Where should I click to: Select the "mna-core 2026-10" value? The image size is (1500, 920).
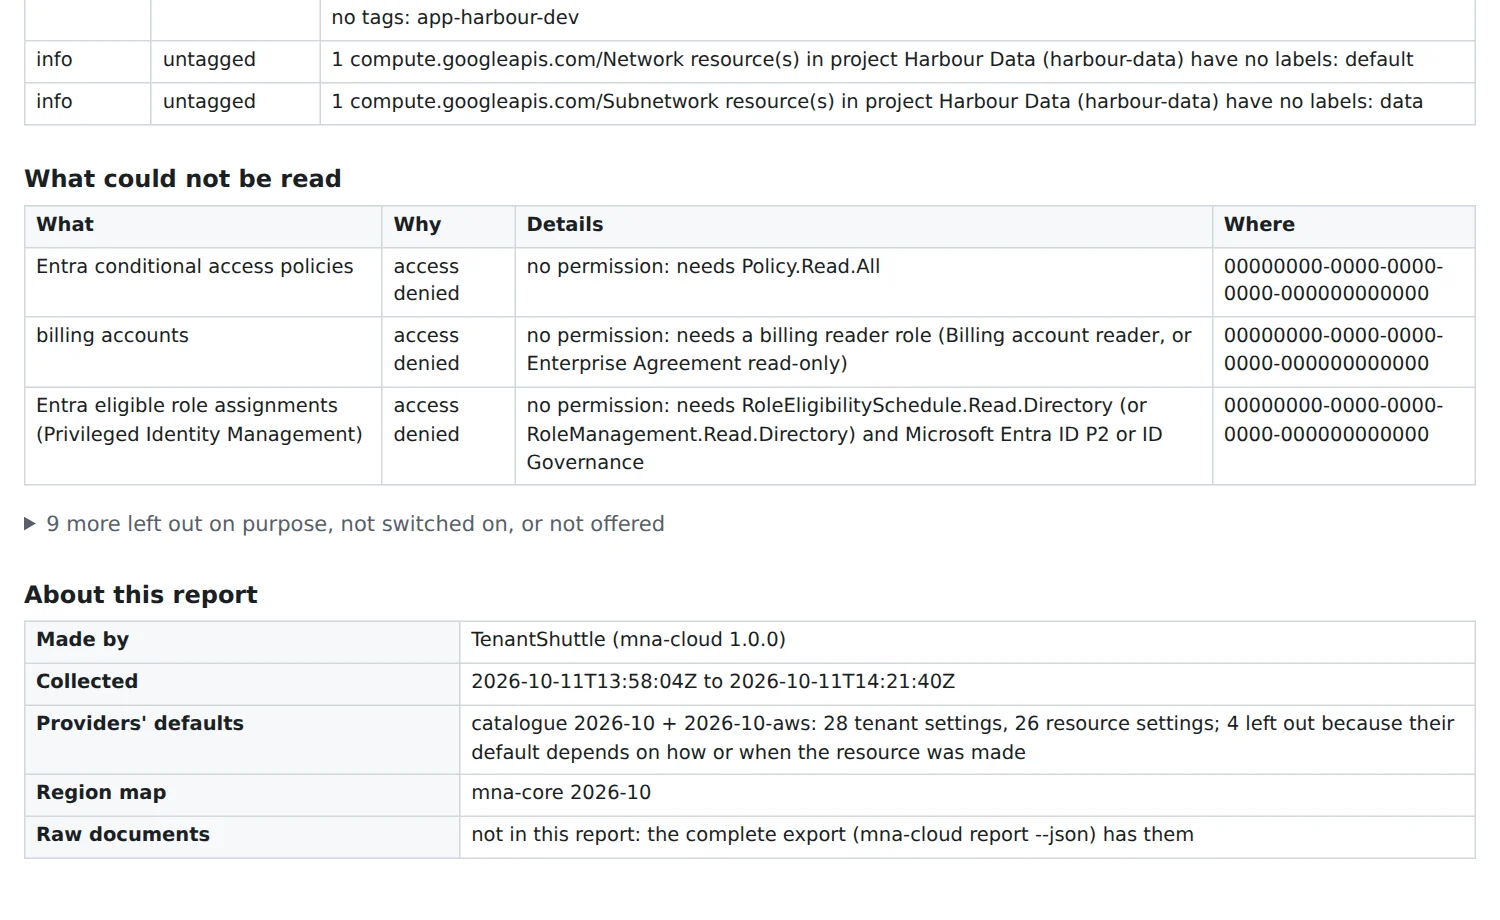[x=561, y=792]
